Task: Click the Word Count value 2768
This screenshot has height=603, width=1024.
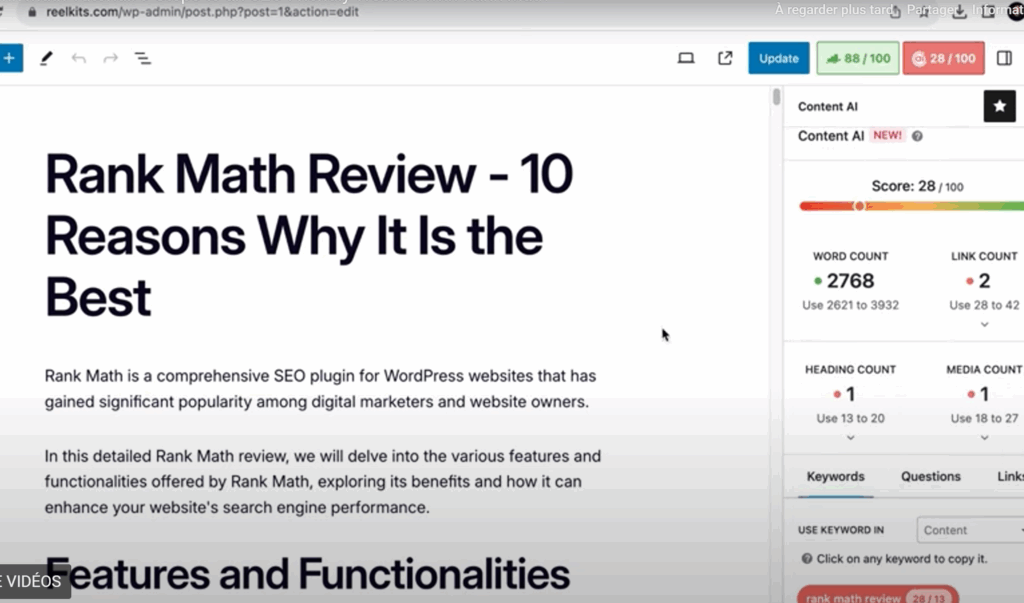Action: (850, 281)
